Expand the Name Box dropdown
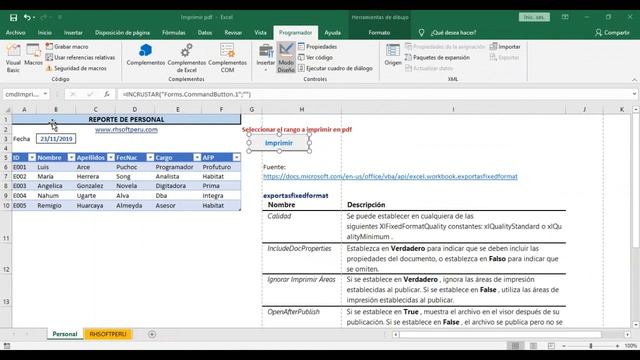640x360 pixels. [45, 94]
